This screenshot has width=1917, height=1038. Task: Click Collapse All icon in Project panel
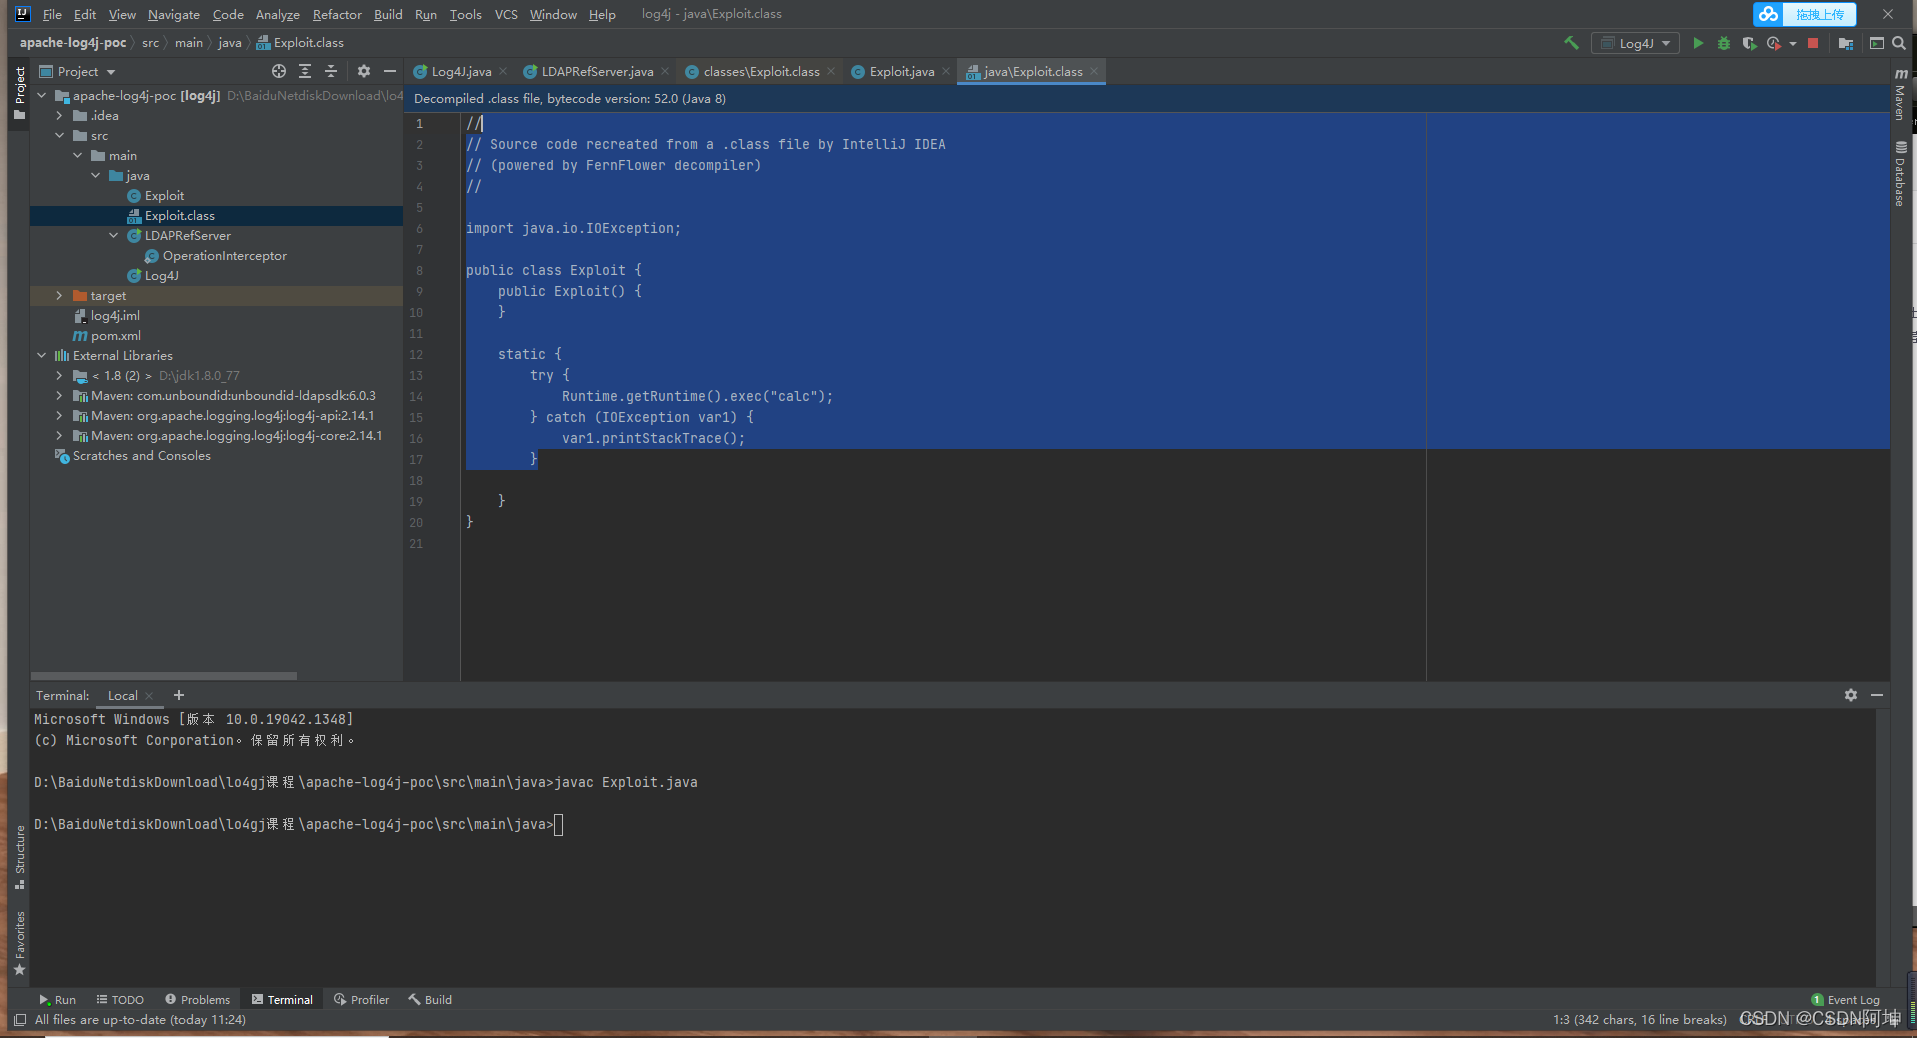[x=331, y=71]
